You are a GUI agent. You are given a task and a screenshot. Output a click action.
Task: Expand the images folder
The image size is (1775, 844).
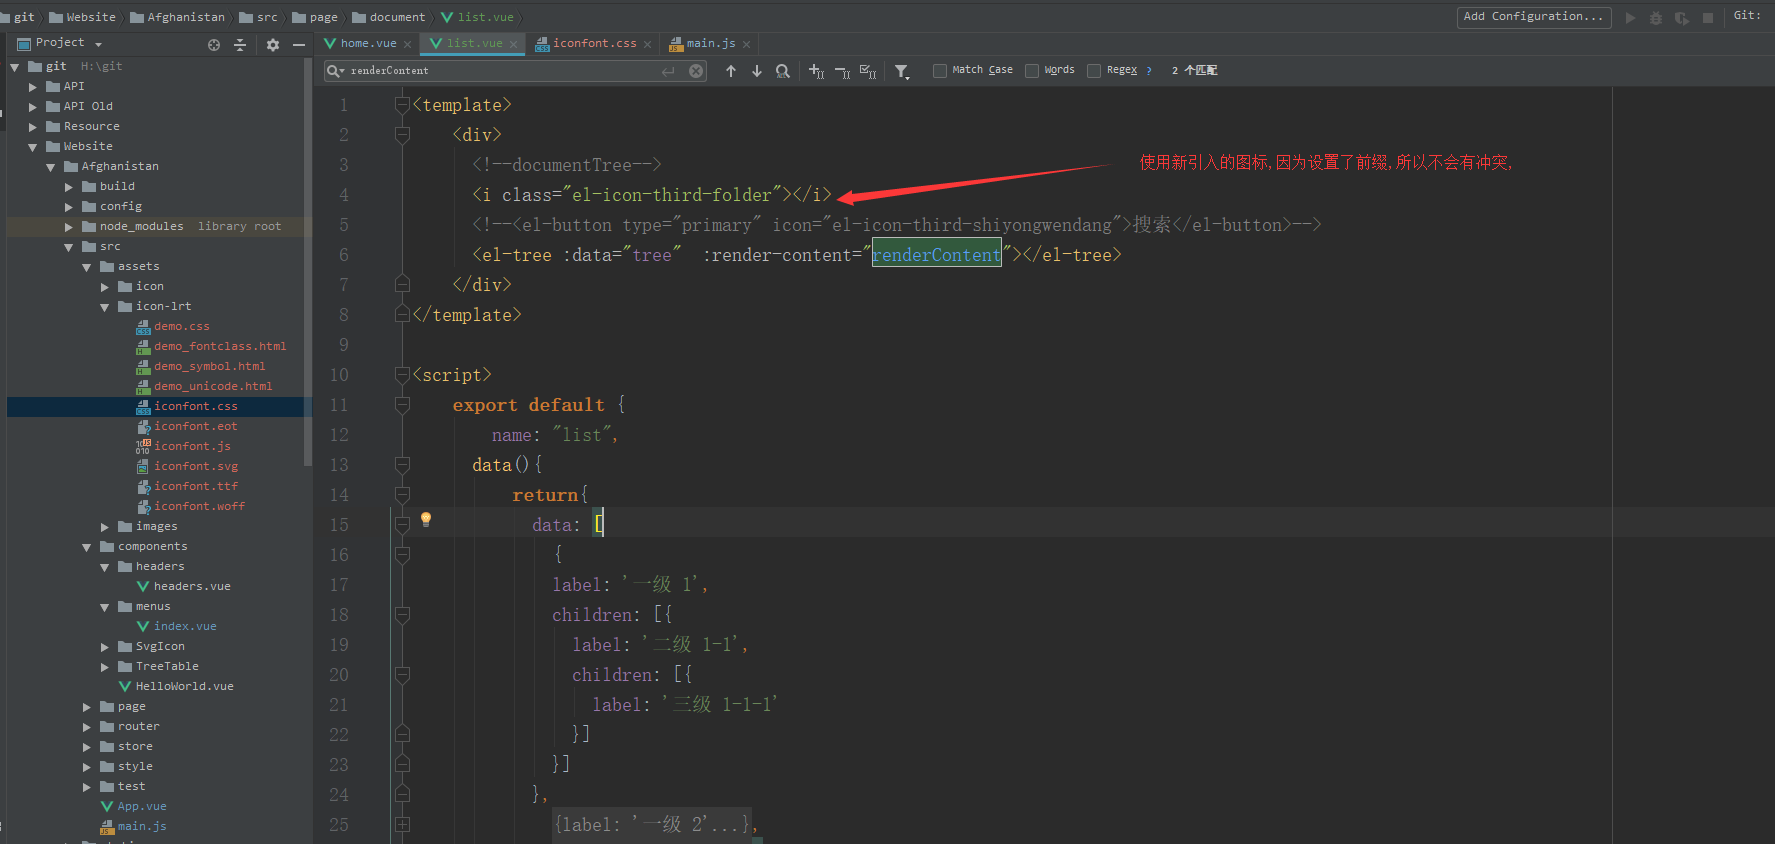click(105, 527)
